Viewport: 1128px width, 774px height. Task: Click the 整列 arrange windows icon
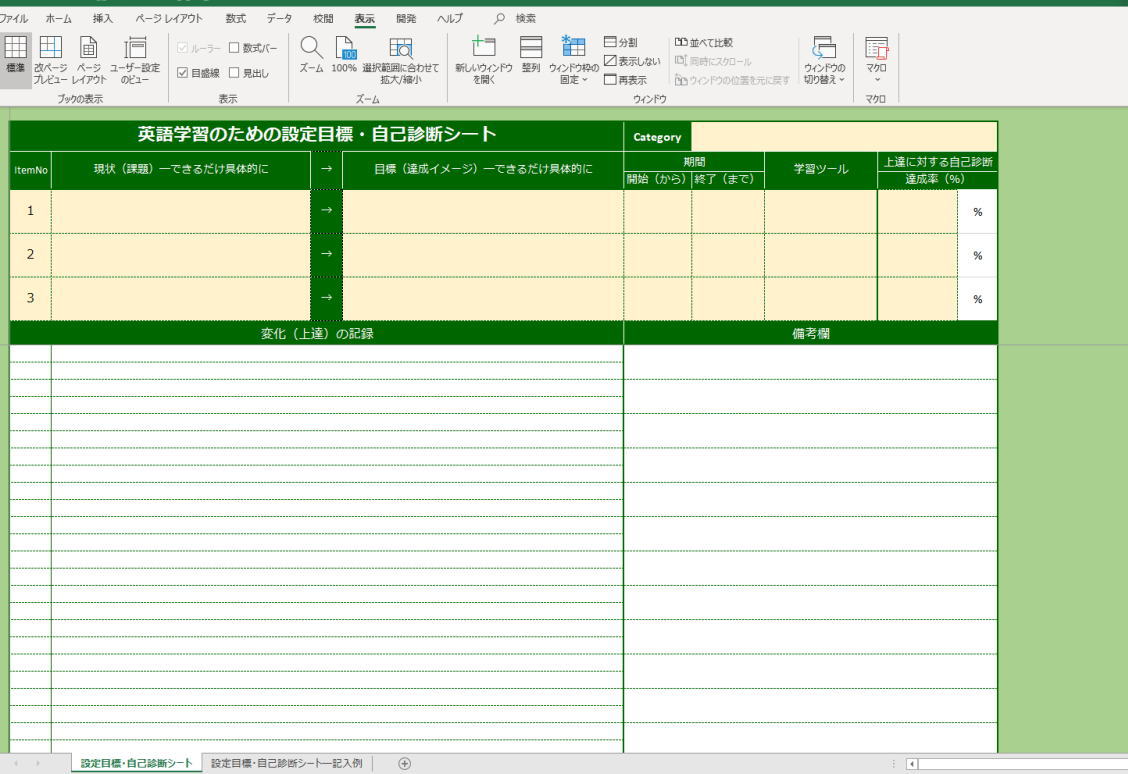[x=531, y=55]
